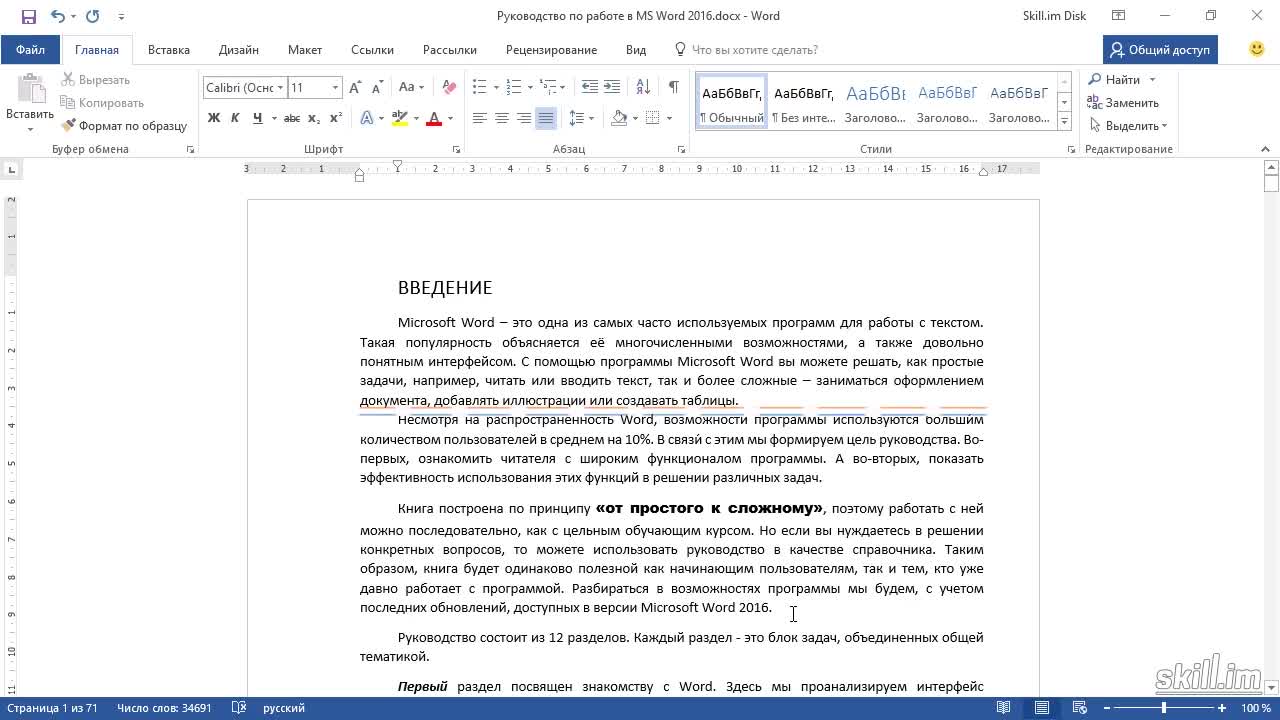The width and height of the screenshot is (1280, 720).
Task: Decrease the paragraph indent
Action: [x=589, y=88]
